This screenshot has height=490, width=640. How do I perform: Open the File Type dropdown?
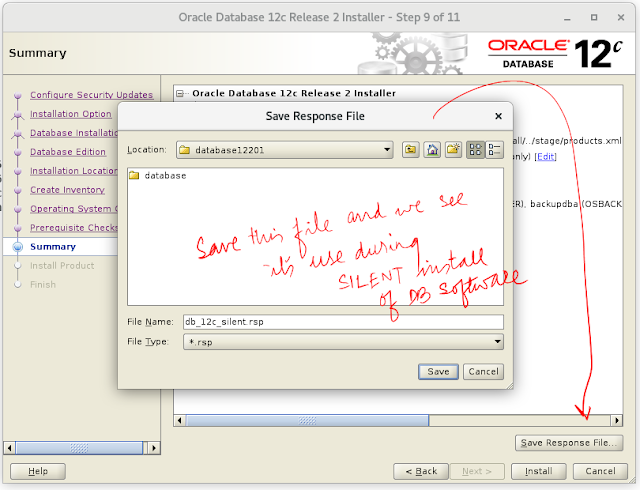pos(343,342)
